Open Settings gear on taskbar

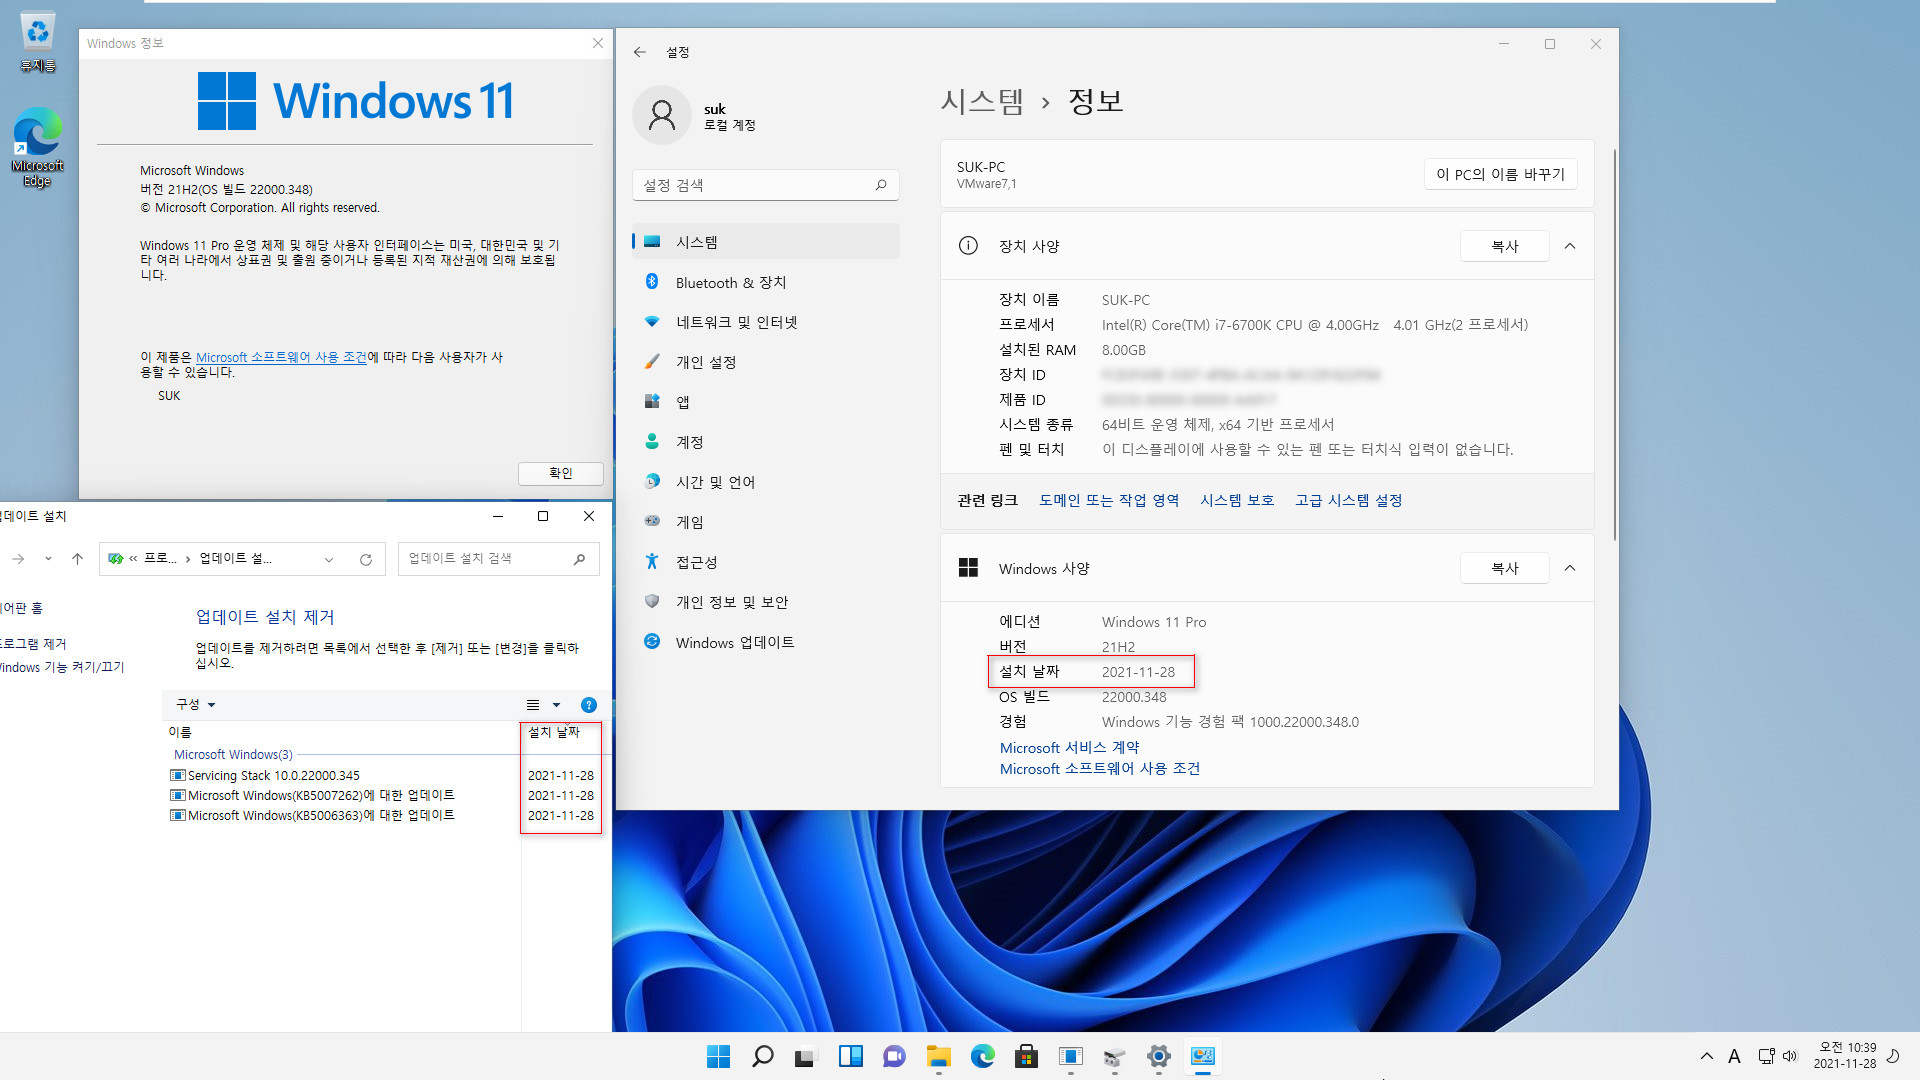[1158, 1056]
